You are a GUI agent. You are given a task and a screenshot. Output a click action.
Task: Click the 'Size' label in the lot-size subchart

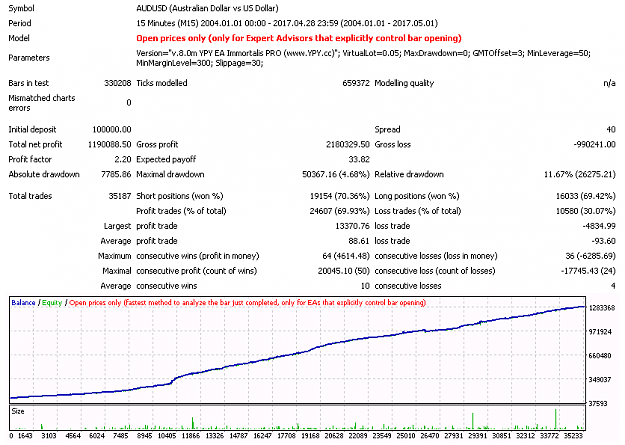18,411
